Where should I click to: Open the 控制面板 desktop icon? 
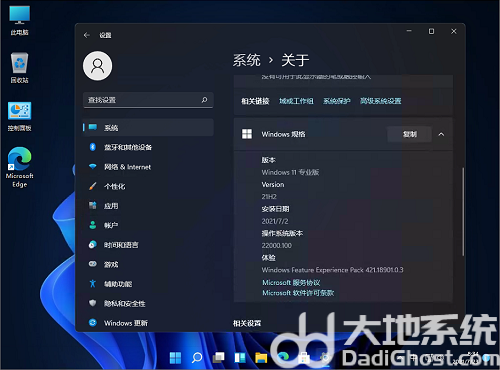point(19,116)
